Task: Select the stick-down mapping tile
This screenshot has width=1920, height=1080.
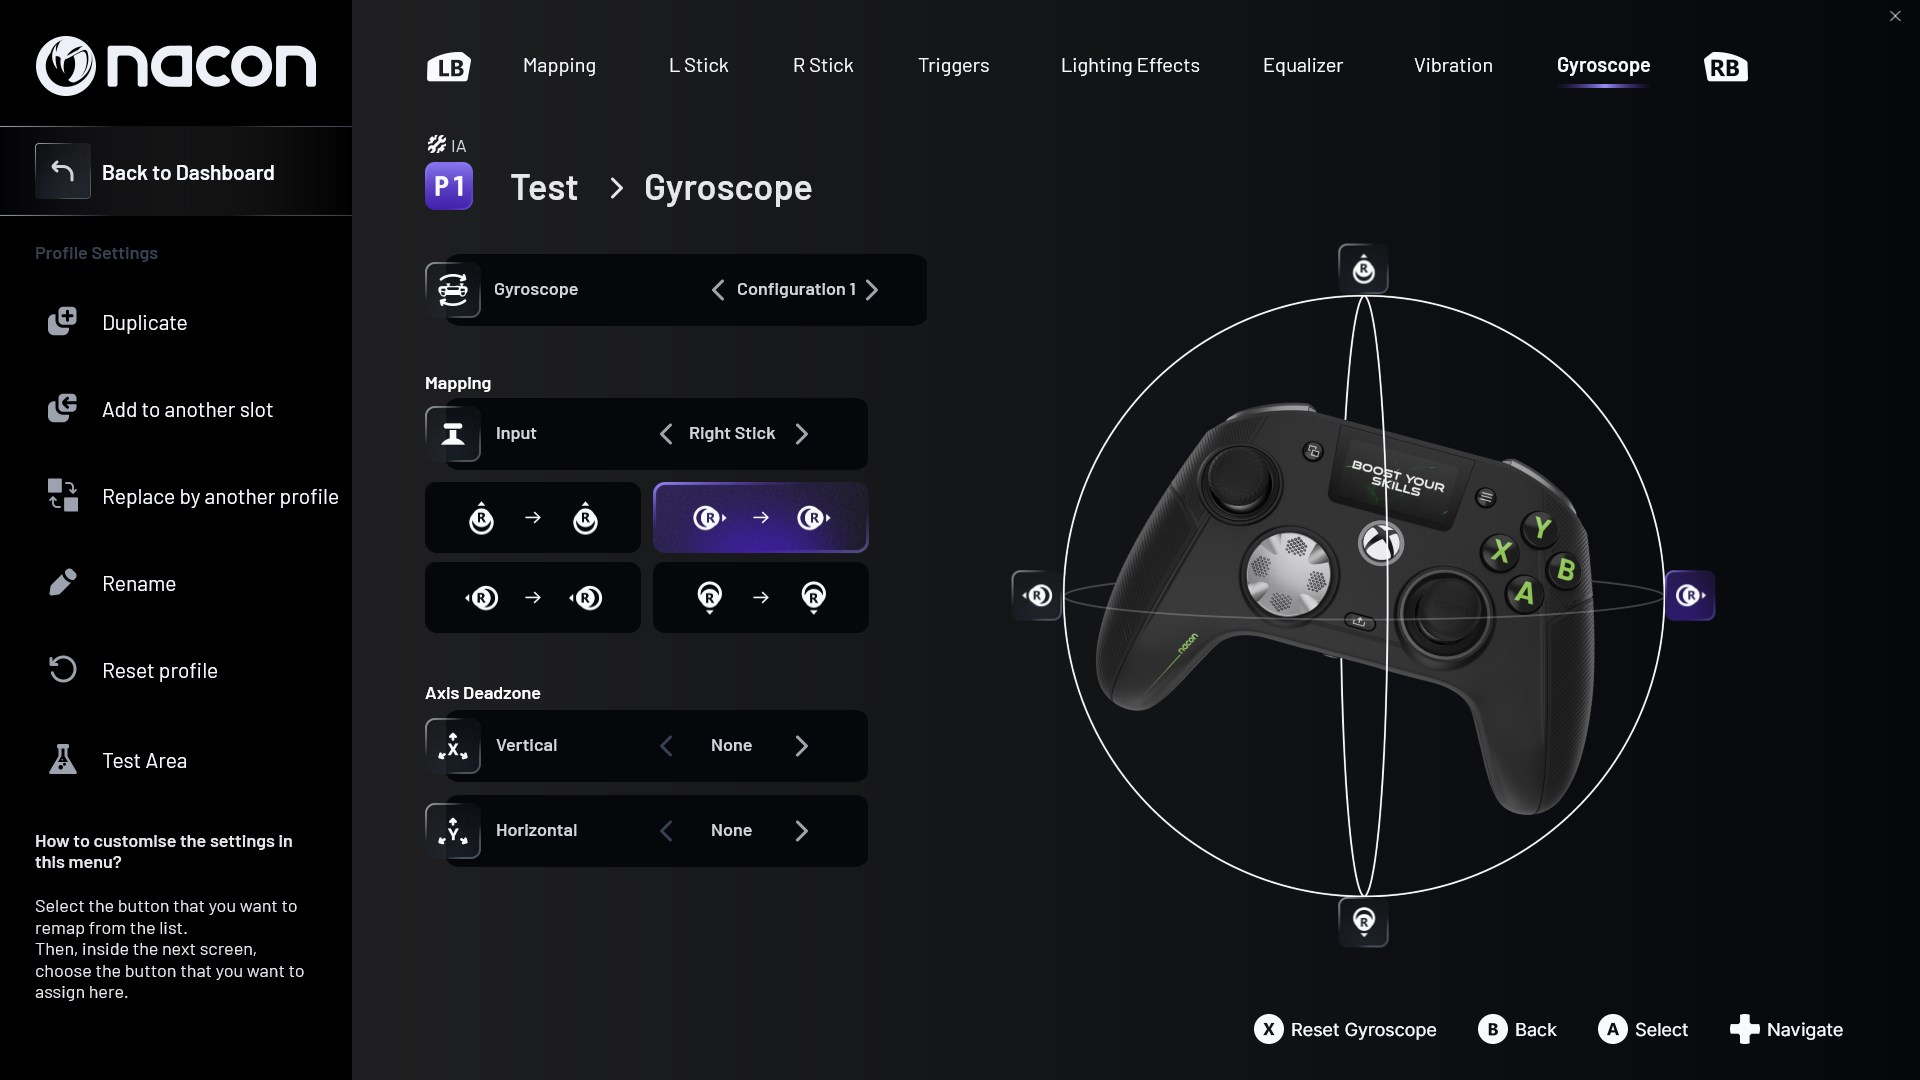Action: coord(760,597)
